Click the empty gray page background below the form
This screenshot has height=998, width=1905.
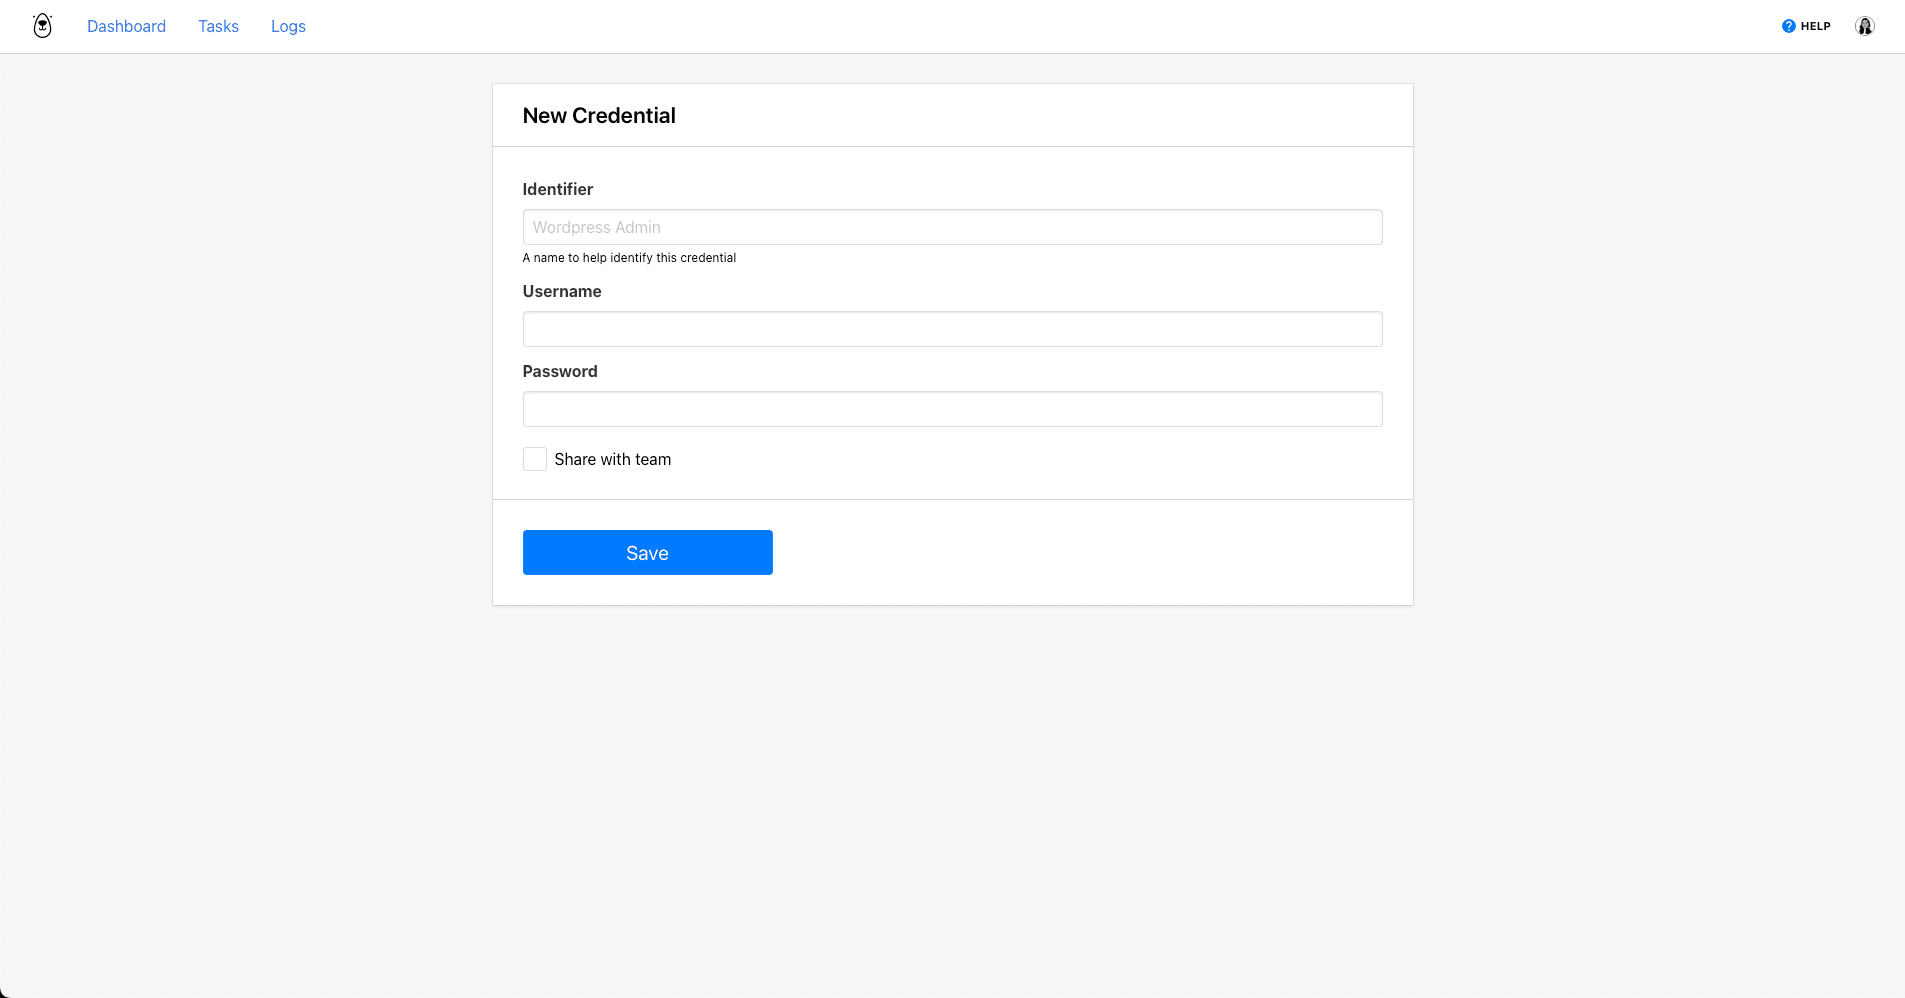coord(952,800)
